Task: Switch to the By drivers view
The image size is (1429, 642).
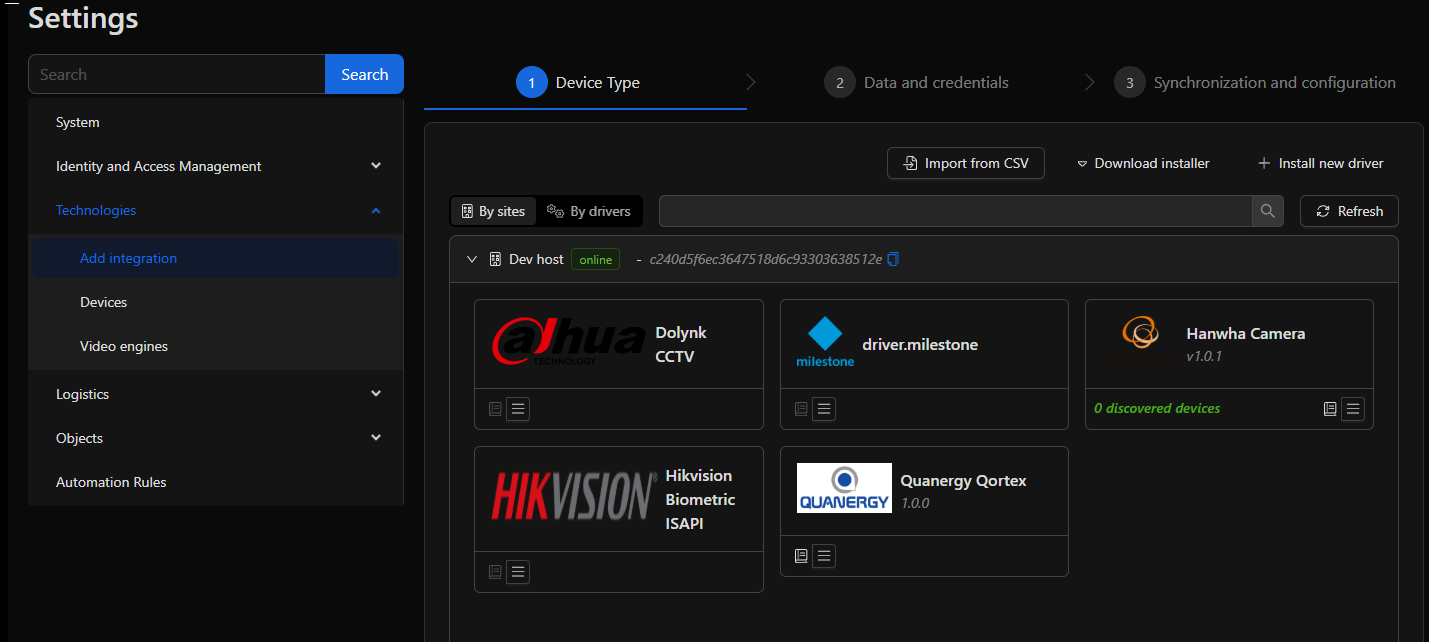Action: [x=589, y=211]
